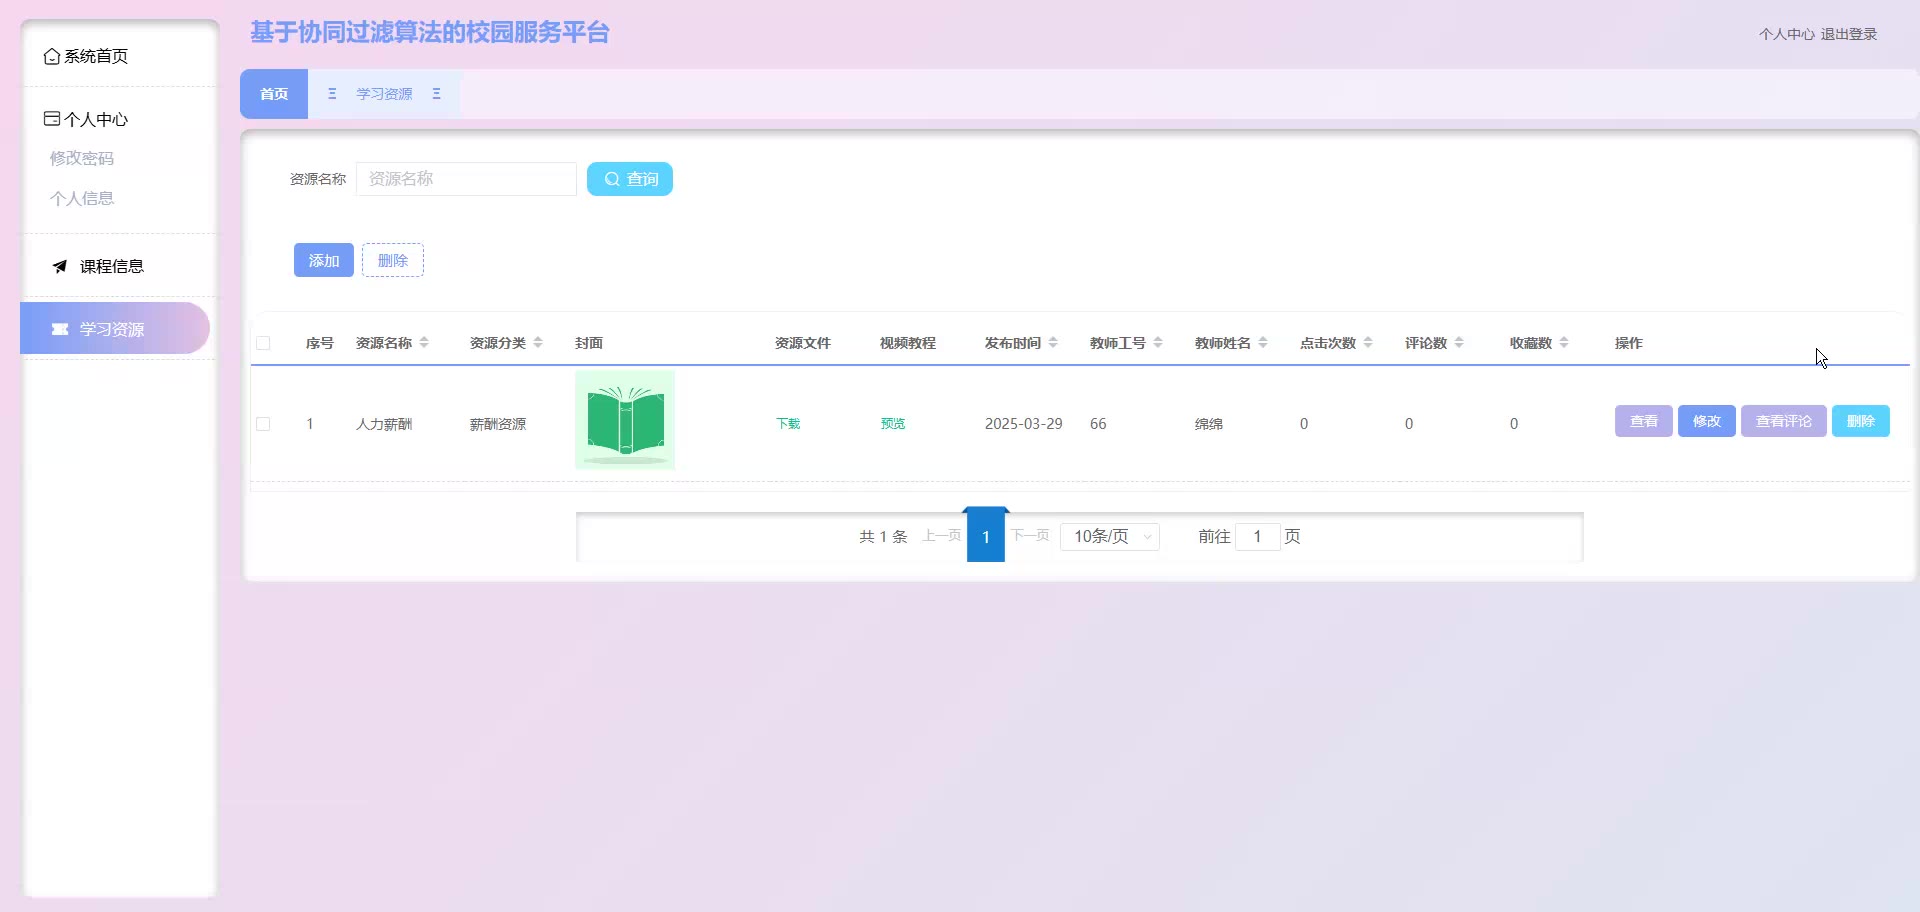Download the resource file via 下载 link
Image resolution: width=1920 pixels, height=912 pixels.
tap(788, 424)
